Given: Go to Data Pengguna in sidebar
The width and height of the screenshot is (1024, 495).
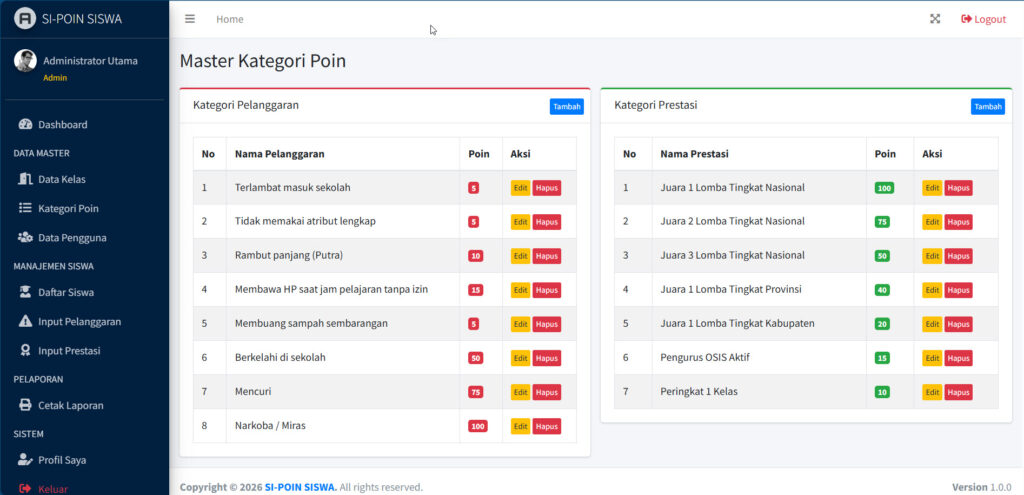Looking at the screenshot, I should [x=72, y=237].
